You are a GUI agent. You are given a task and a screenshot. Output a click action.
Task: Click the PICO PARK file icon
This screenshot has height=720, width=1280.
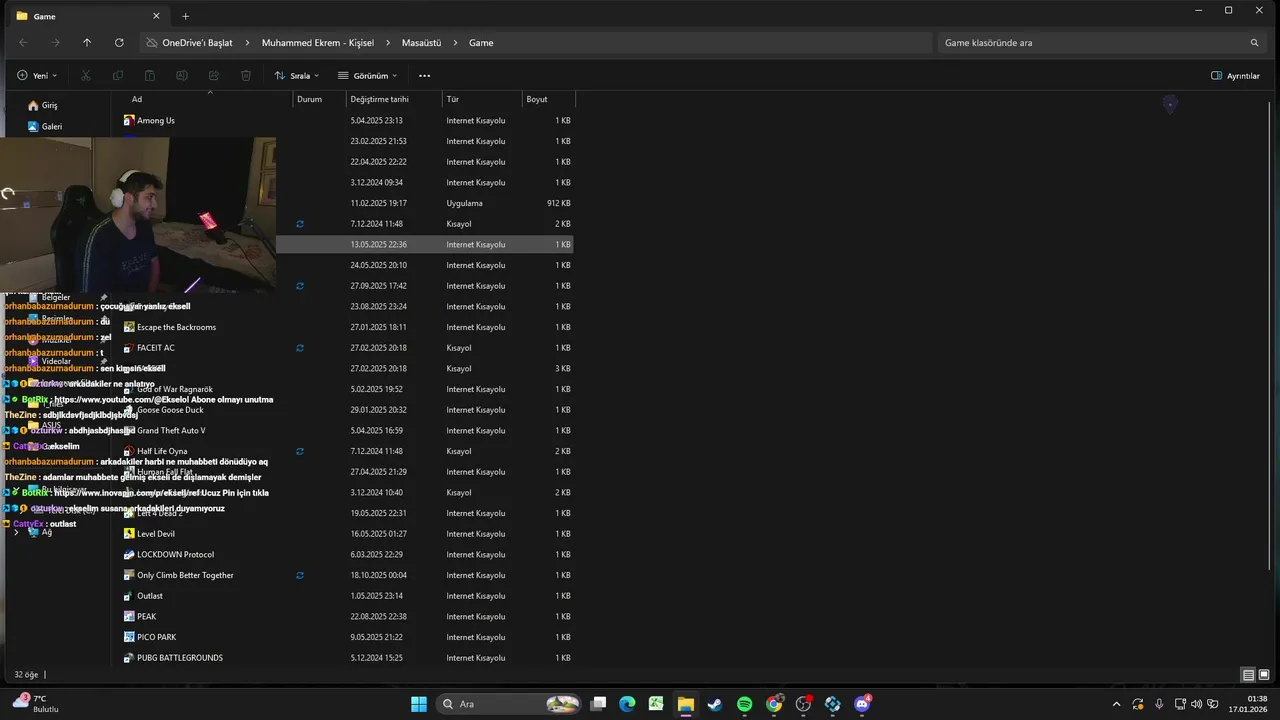[x=129, y=637]
